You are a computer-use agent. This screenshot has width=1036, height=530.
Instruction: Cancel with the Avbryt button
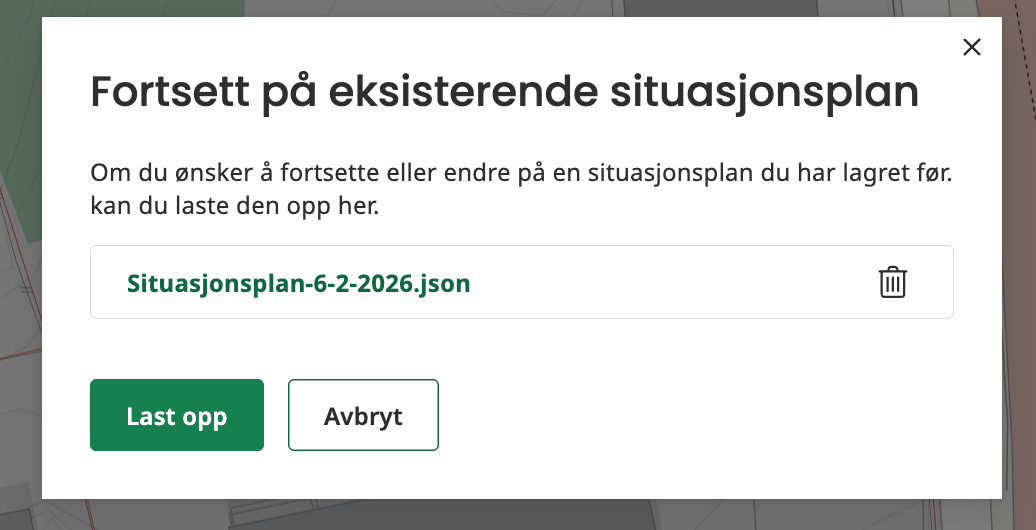coord(363,416)
